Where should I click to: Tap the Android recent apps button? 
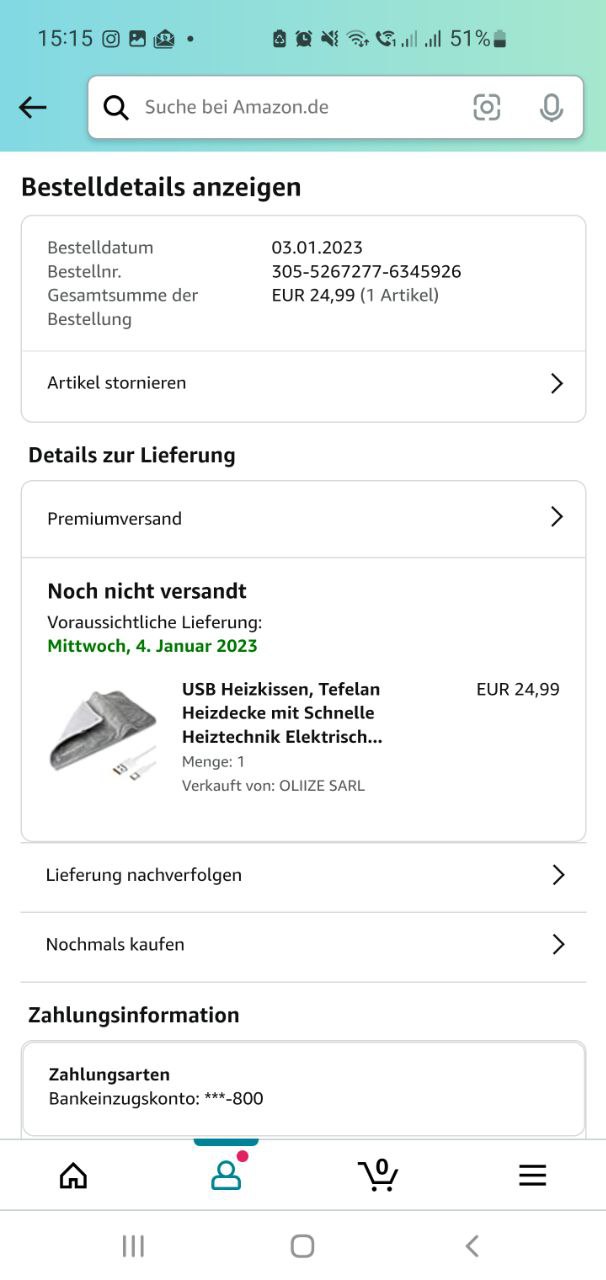[133, 1245]
